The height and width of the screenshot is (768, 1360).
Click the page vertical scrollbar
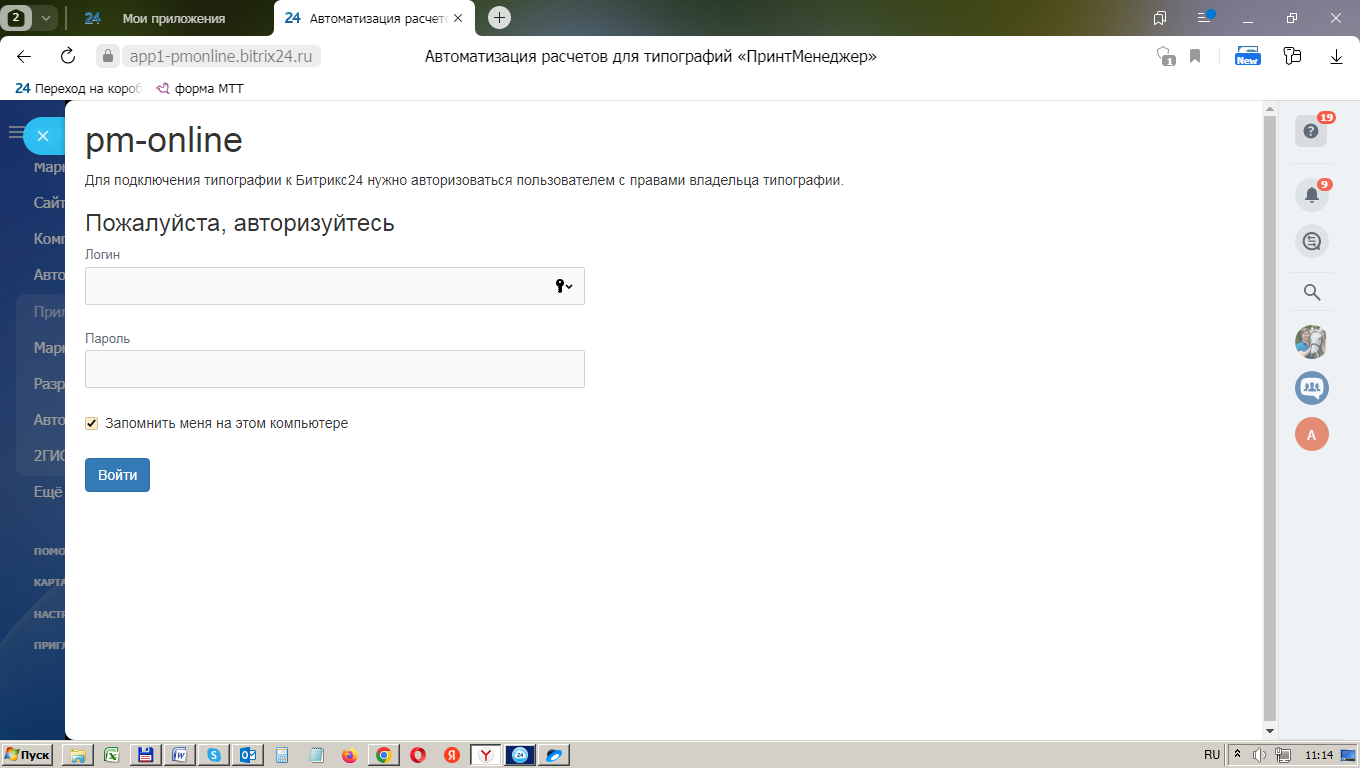pyautogui.click(x=1270, y=419)
